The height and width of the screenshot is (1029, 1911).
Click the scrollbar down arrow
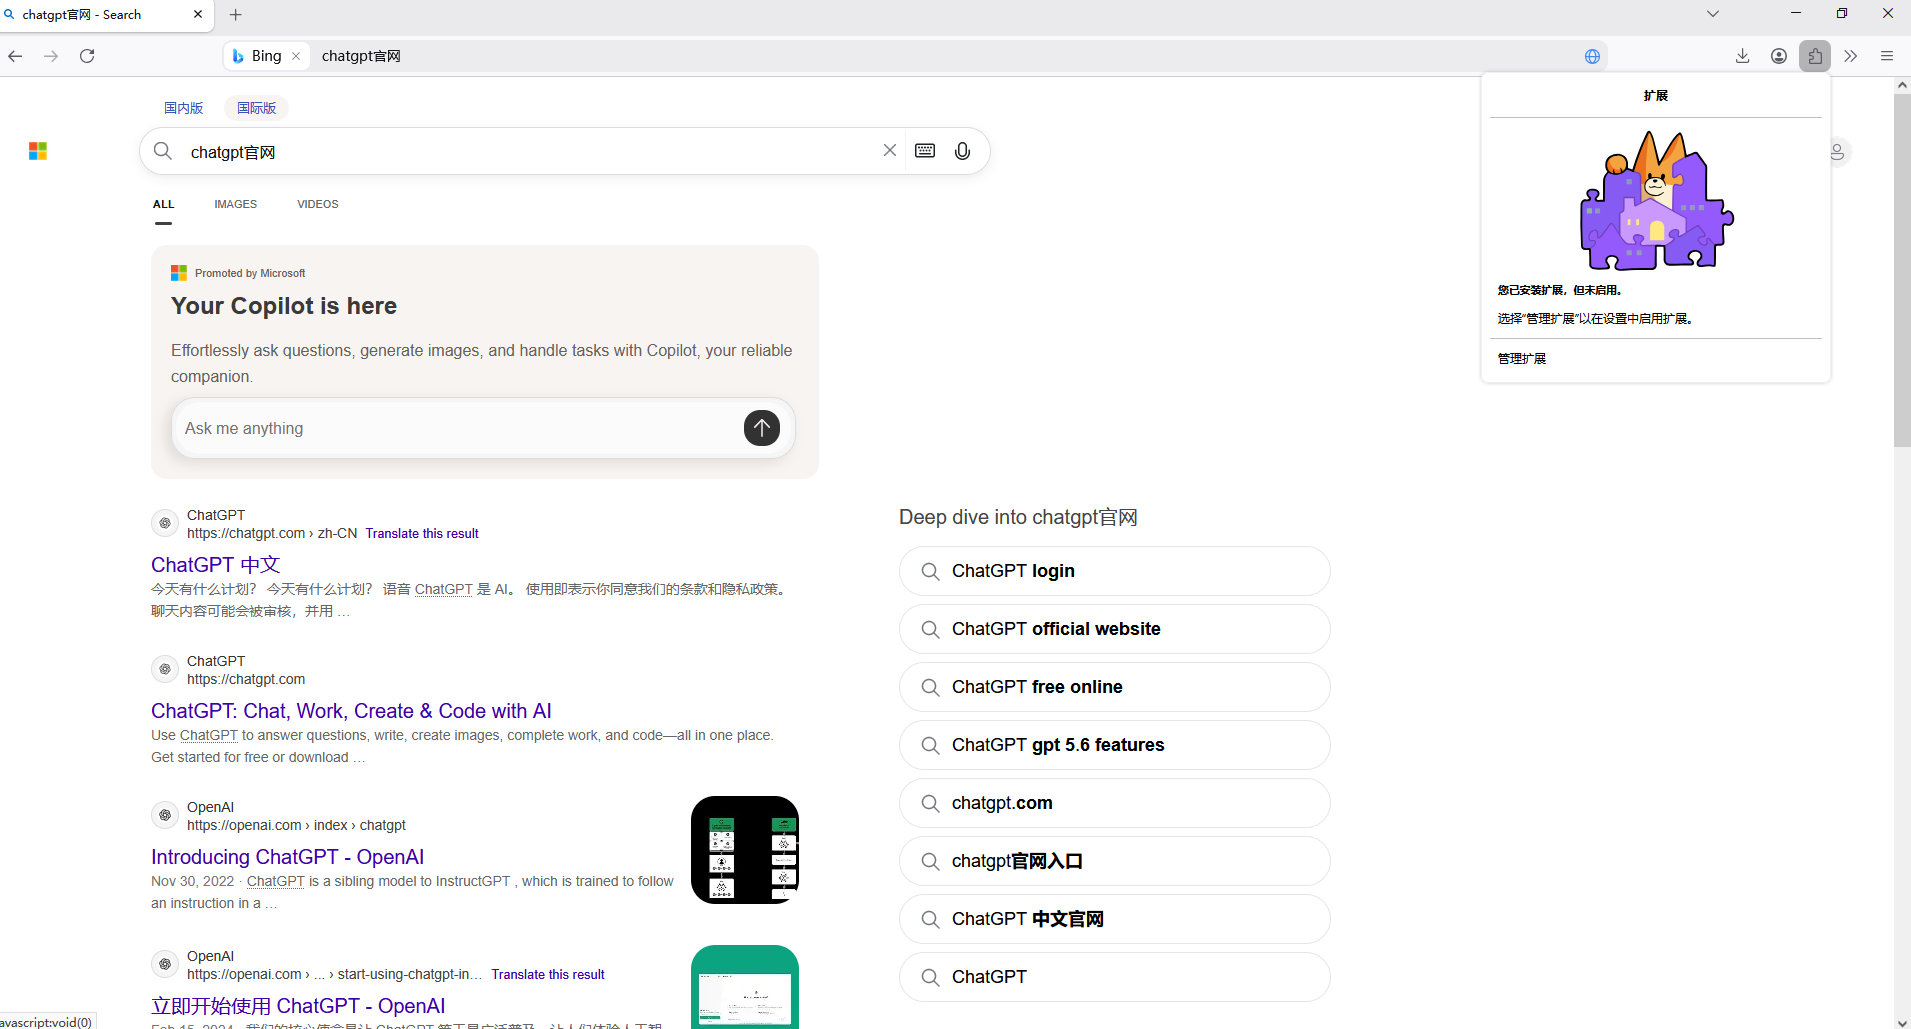[1902, 1021]
